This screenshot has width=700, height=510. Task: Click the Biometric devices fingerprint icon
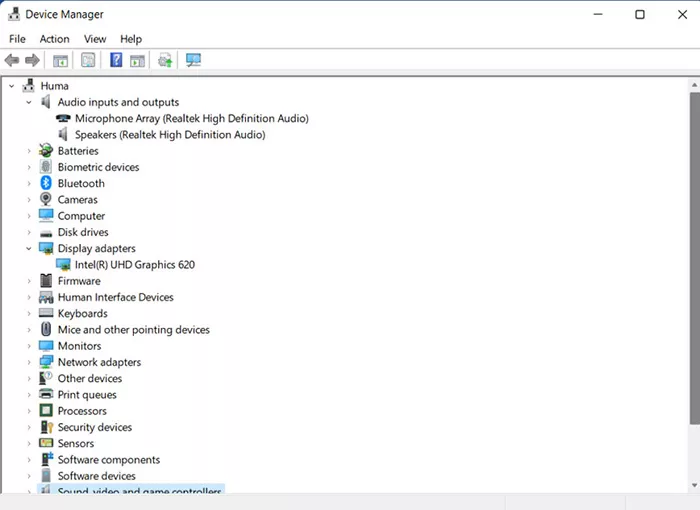[46, 167]
